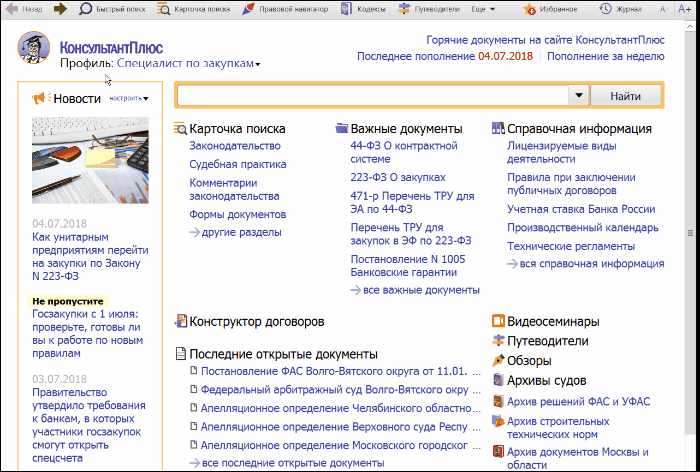Image resolution: width=700 pixels, height=472 pixels.
Task: Open Технические регламенты link
Action: (x=571, y=246)
